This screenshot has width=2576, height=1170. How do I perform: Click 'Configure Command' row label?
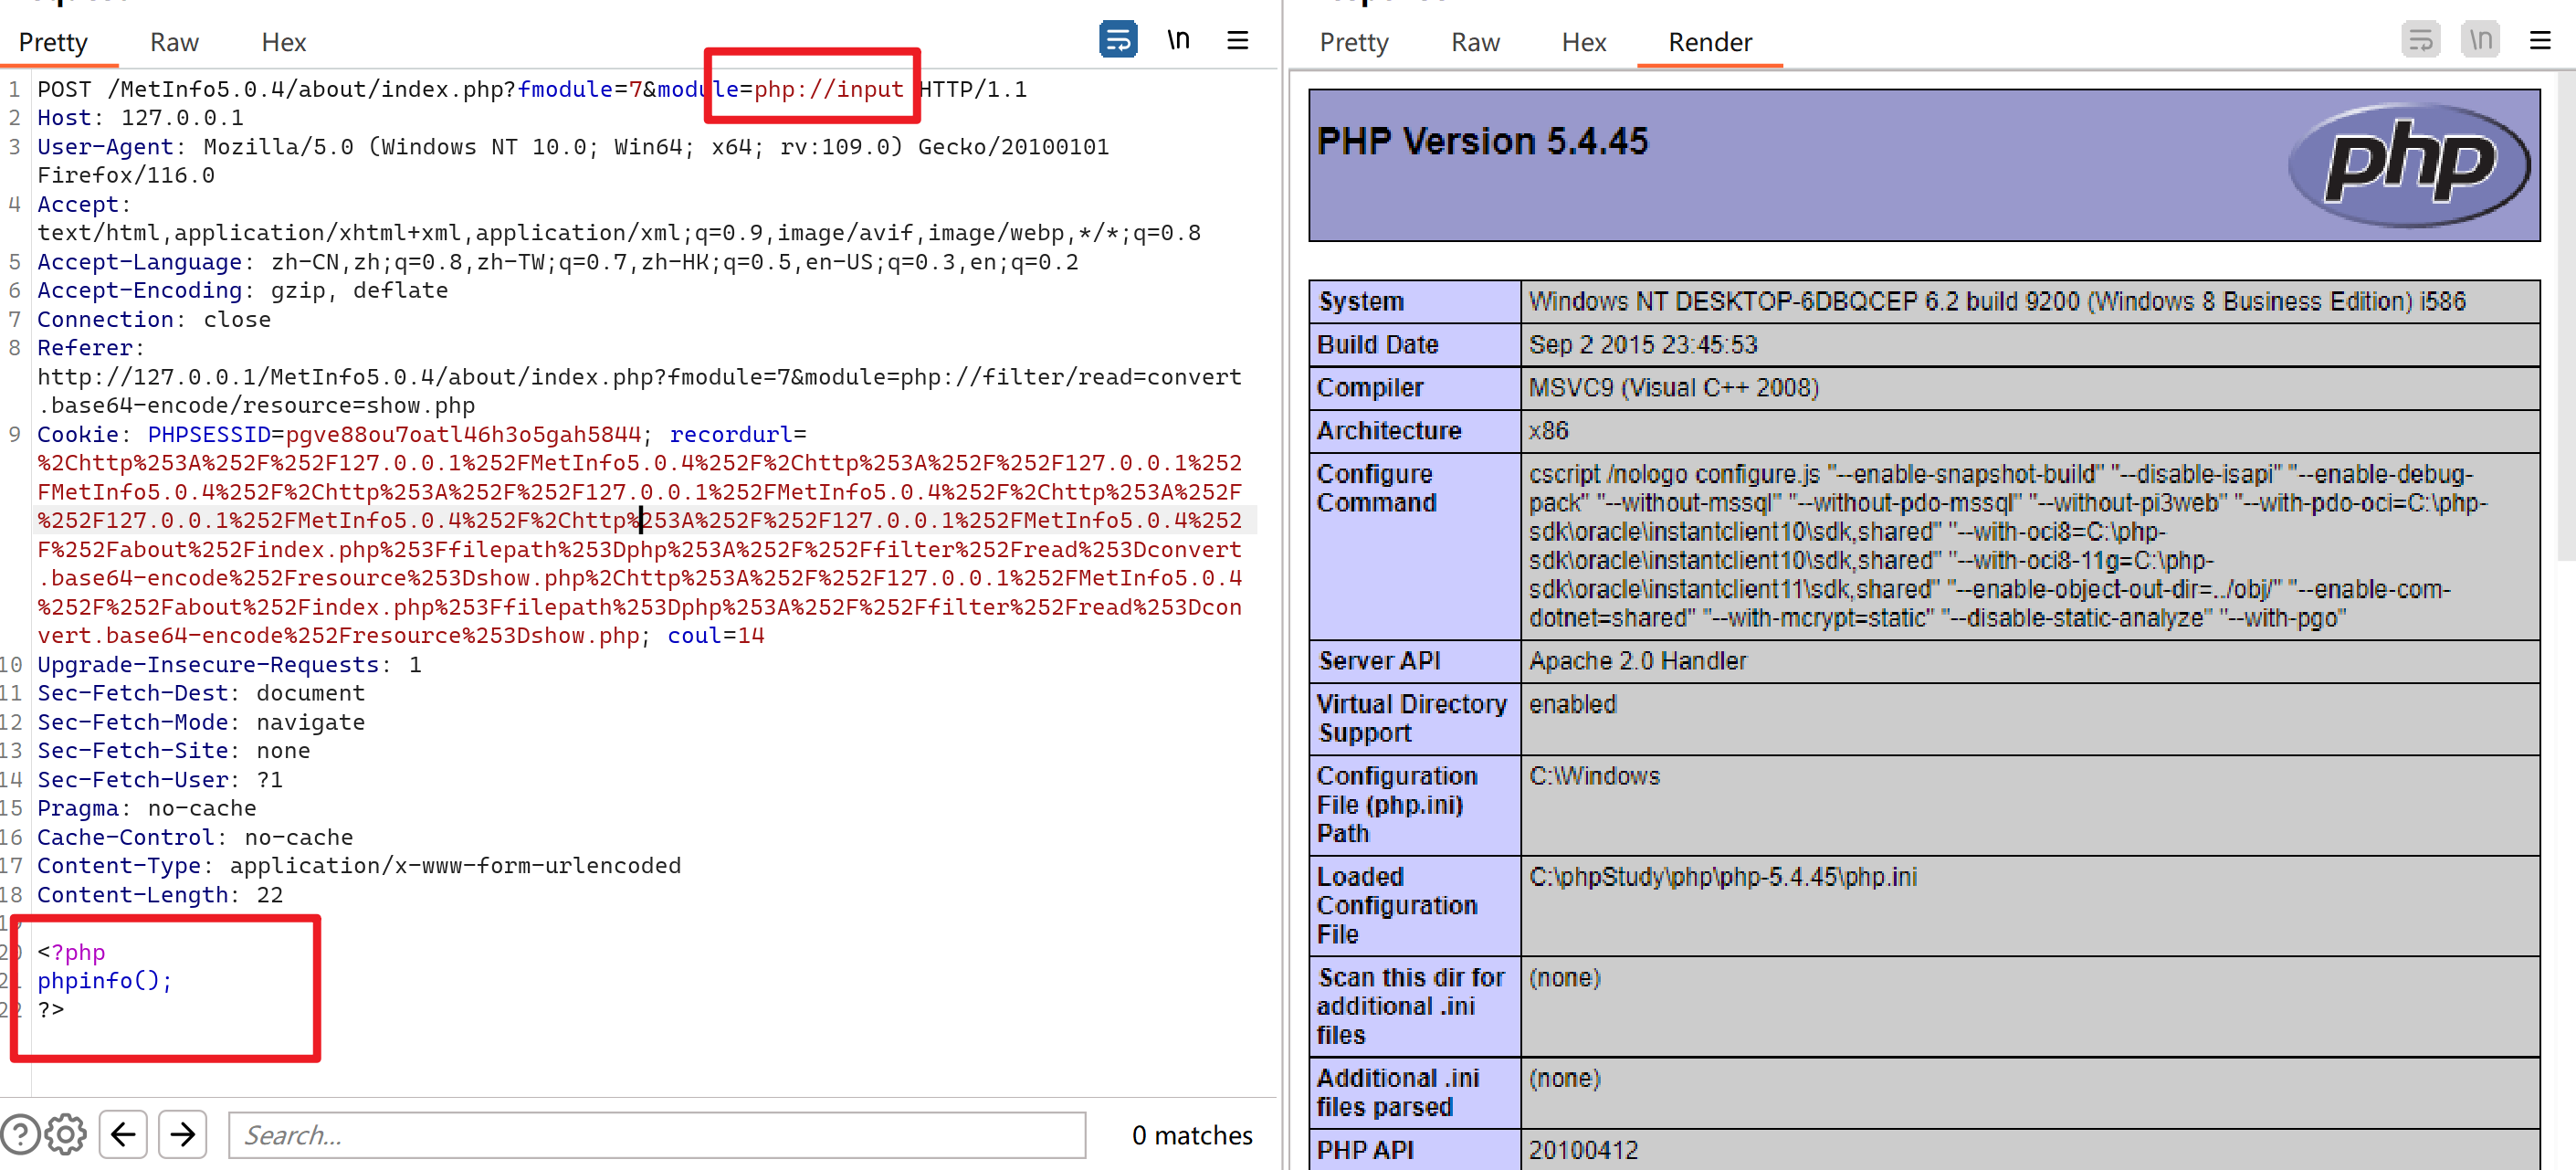[x=1376, y=488]
